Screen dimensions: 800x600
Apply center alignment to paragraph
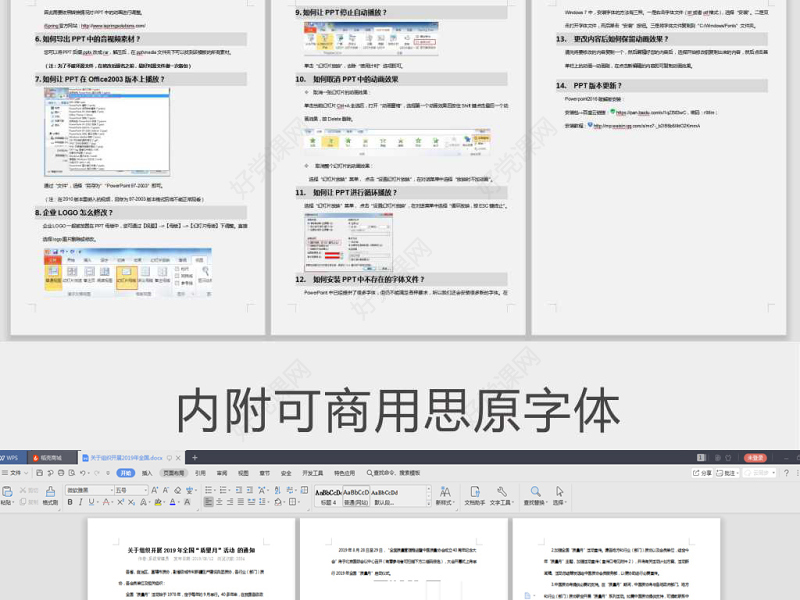tap(220, 501)
